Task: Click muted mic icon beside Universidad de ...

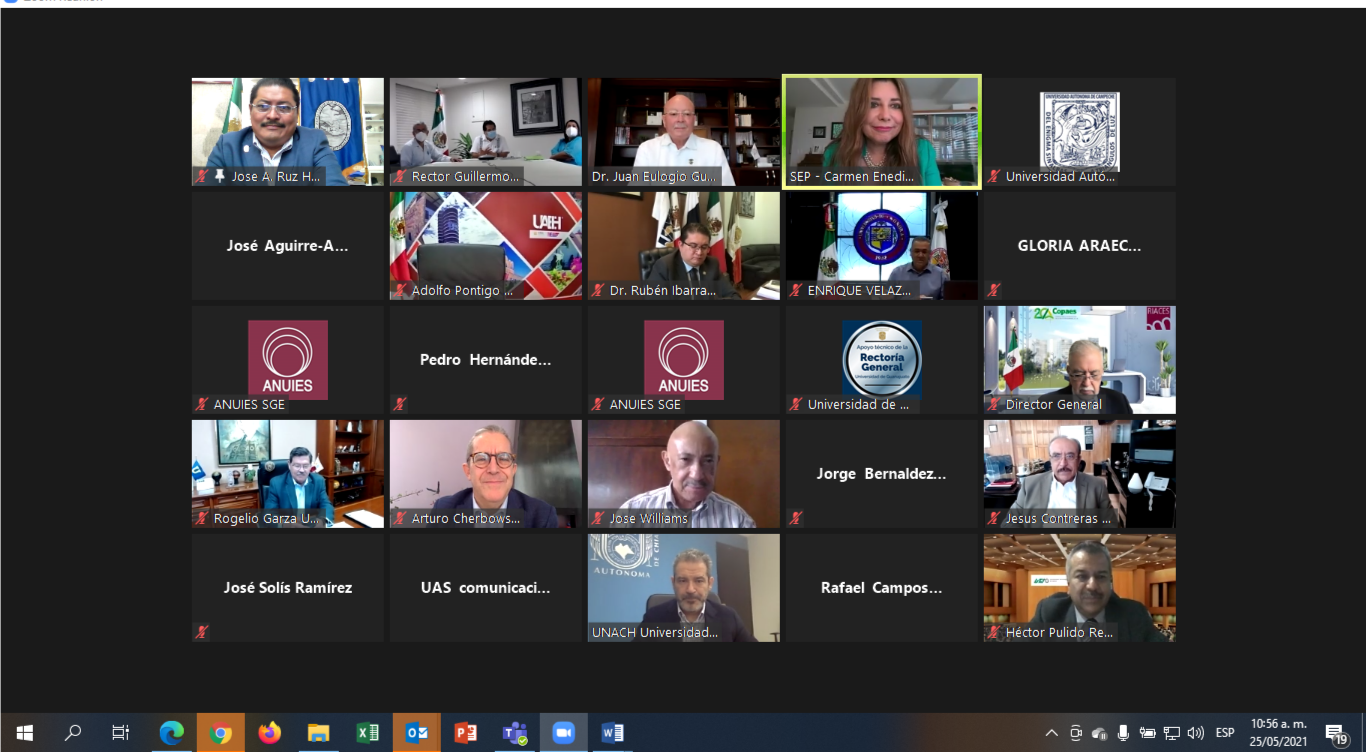Action: (x=796, y=404)
